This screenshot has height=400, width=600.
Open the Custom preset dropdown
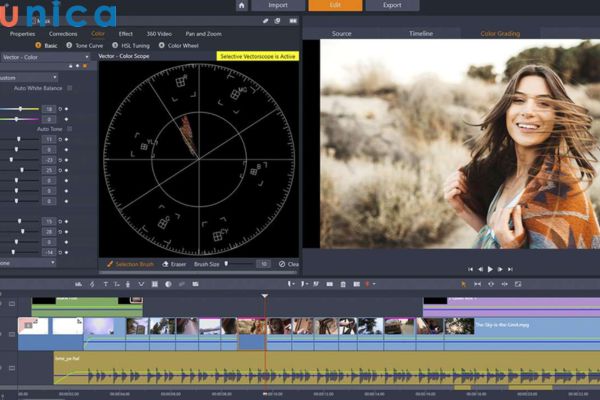28,78
